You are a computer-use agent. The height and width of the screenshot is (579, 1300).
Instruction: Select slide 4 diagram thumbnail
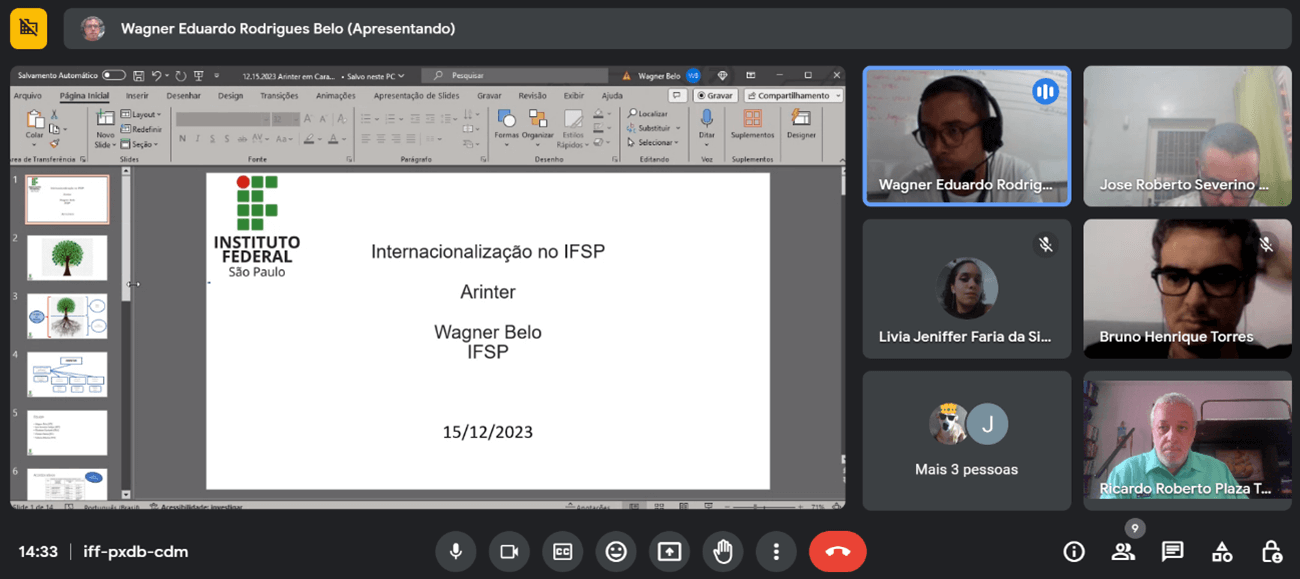(67, 375)
